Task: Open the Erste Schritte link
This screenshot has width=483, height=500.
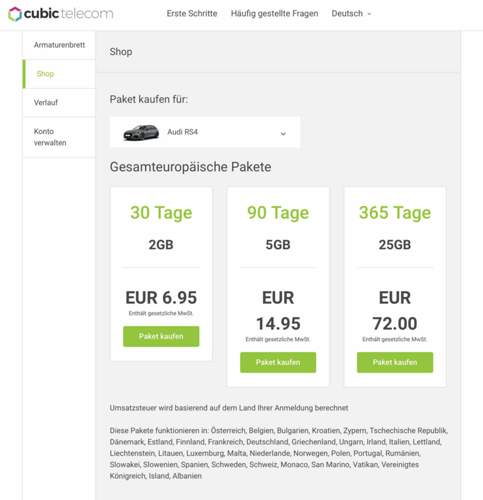Action: pos(192,14)
